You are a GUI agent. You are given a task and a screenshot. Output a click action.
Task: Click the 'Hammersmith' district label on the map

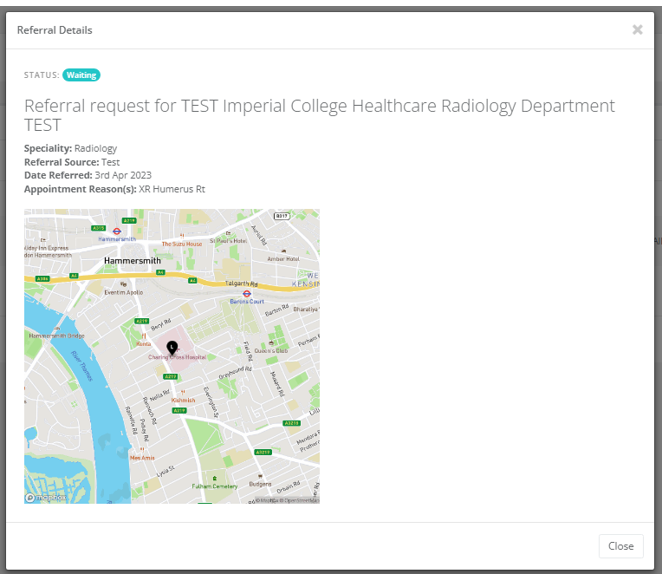pyautogui.click(x=132, y=261)
